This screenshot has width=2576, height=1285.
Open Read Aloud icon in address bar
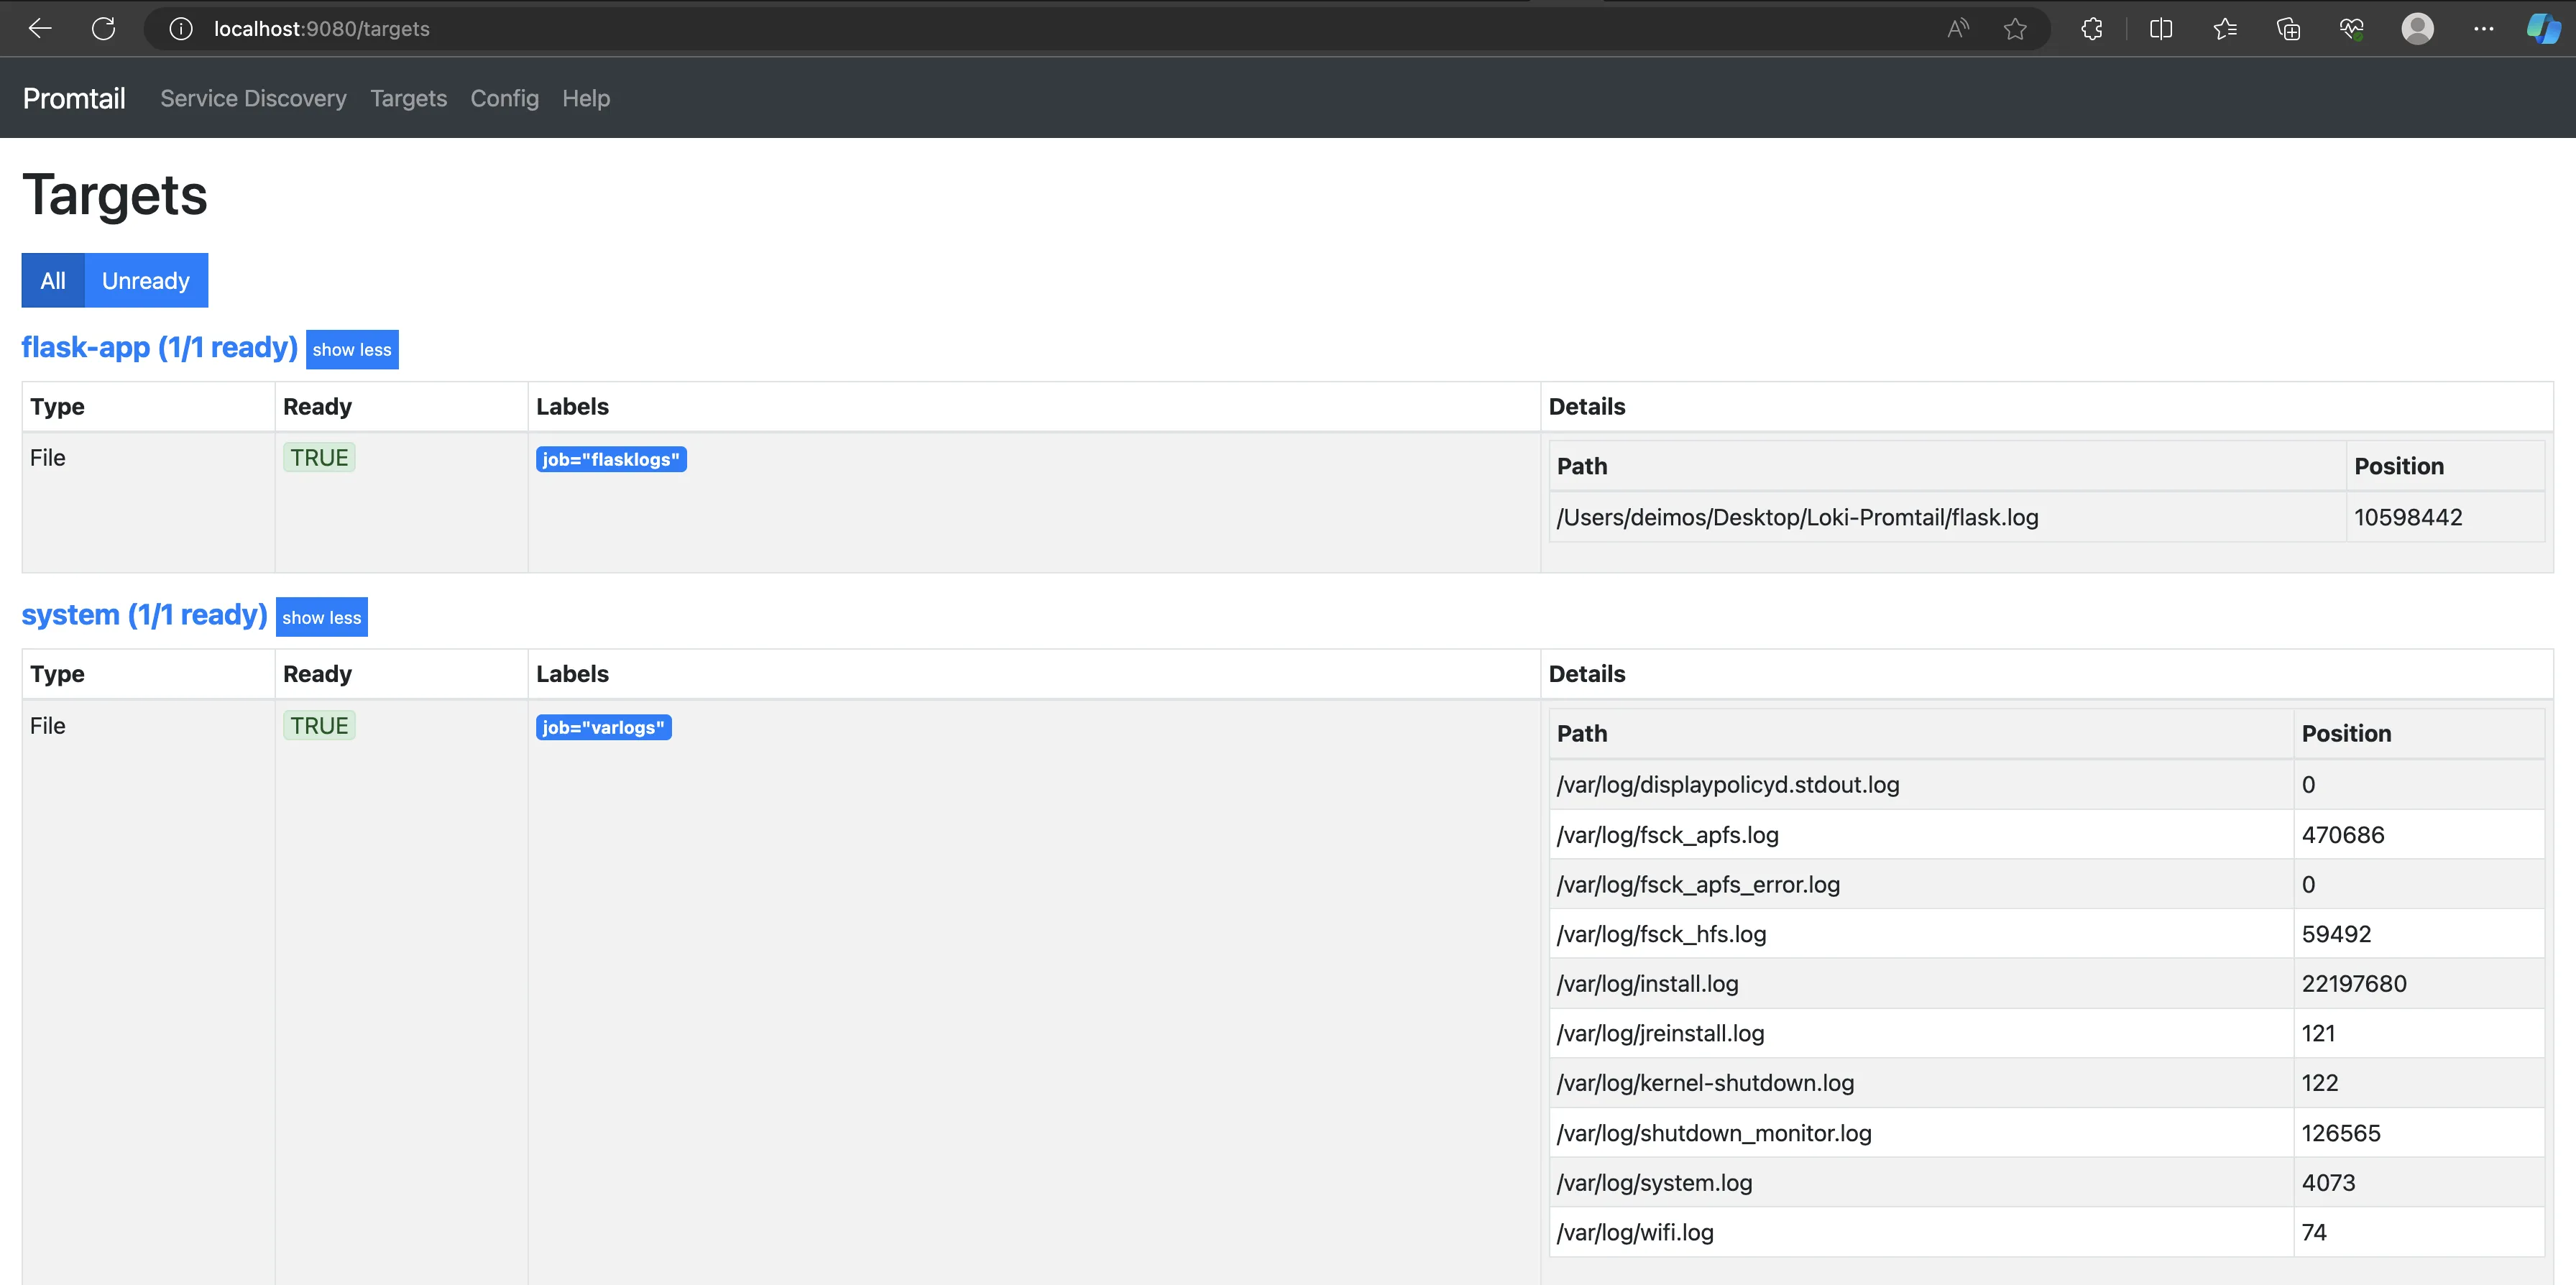(1958, 29)
